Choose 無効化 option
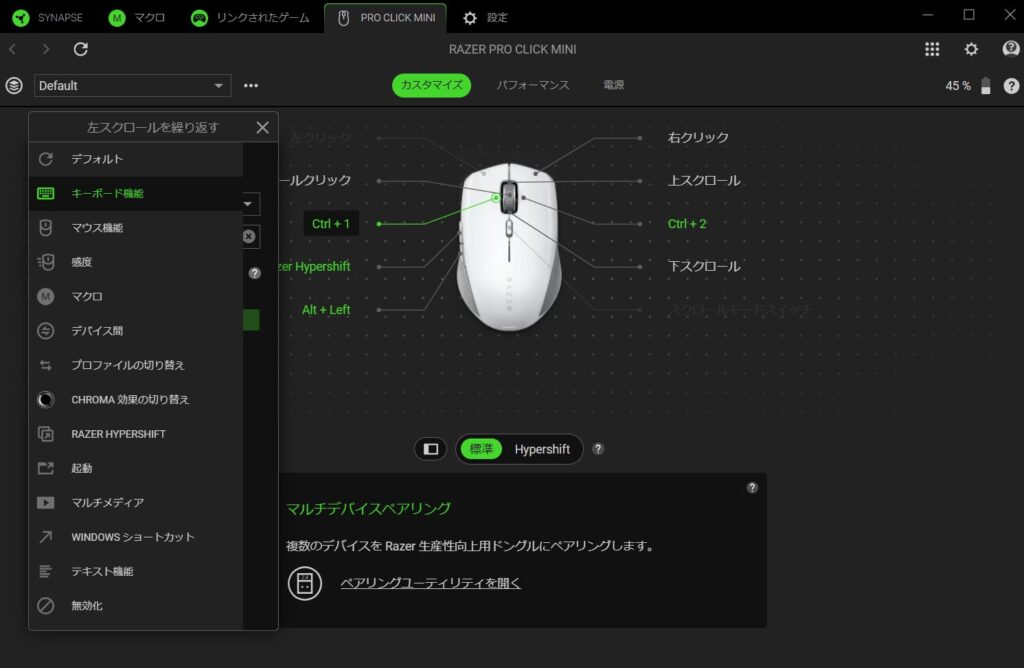The image size is (1024, 668). 136,606
